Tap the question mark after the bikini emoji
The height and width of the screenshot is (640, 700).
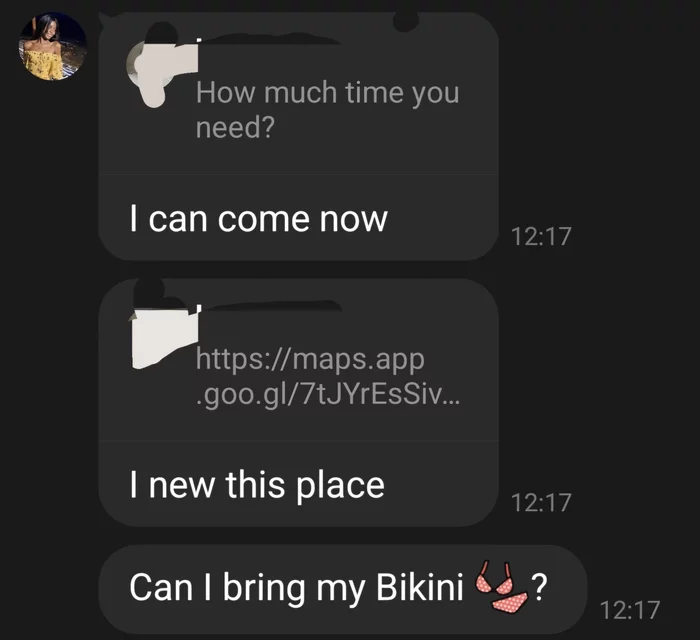coord(539,587)
